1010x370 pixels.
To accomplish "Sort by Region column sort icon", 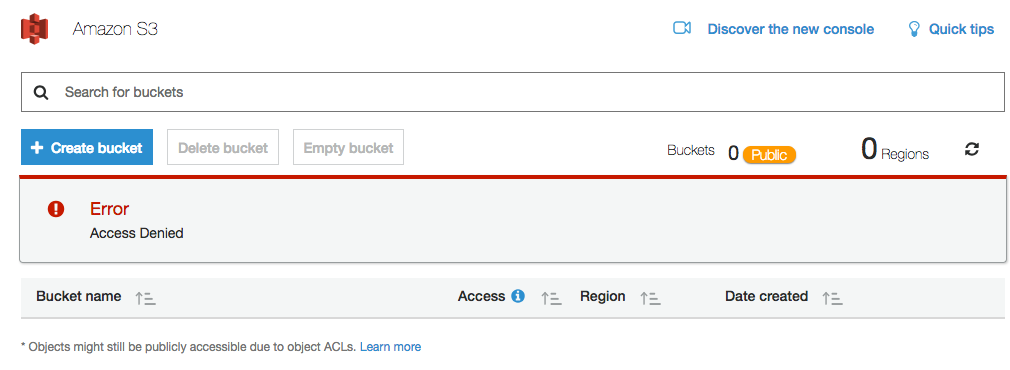I will click(650, 298).
